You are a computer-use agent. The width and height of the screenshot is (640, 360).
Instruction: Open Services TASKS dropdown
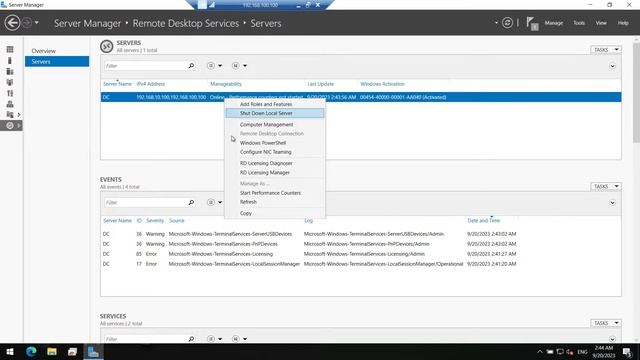click(606, 323)
